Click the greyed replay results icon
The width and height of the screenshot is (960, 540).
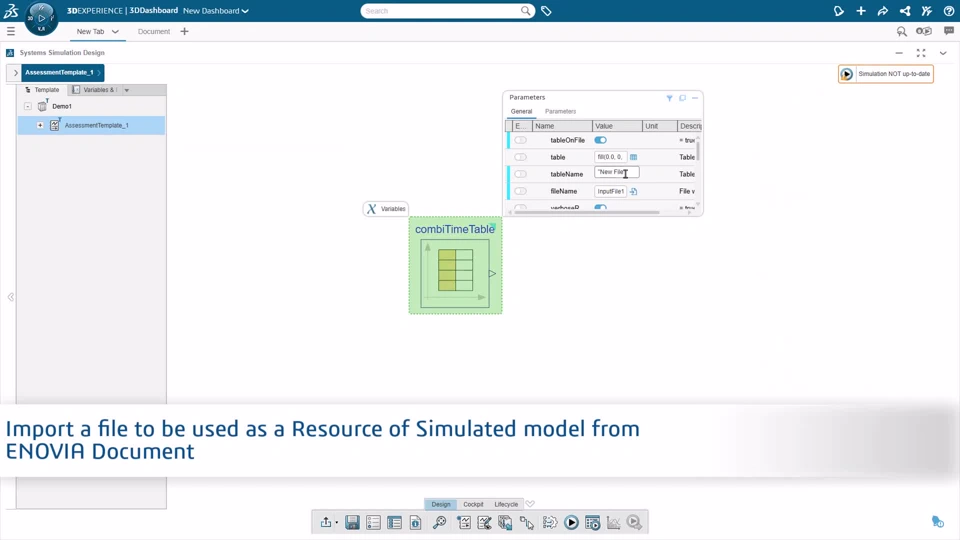coord(634,522)
